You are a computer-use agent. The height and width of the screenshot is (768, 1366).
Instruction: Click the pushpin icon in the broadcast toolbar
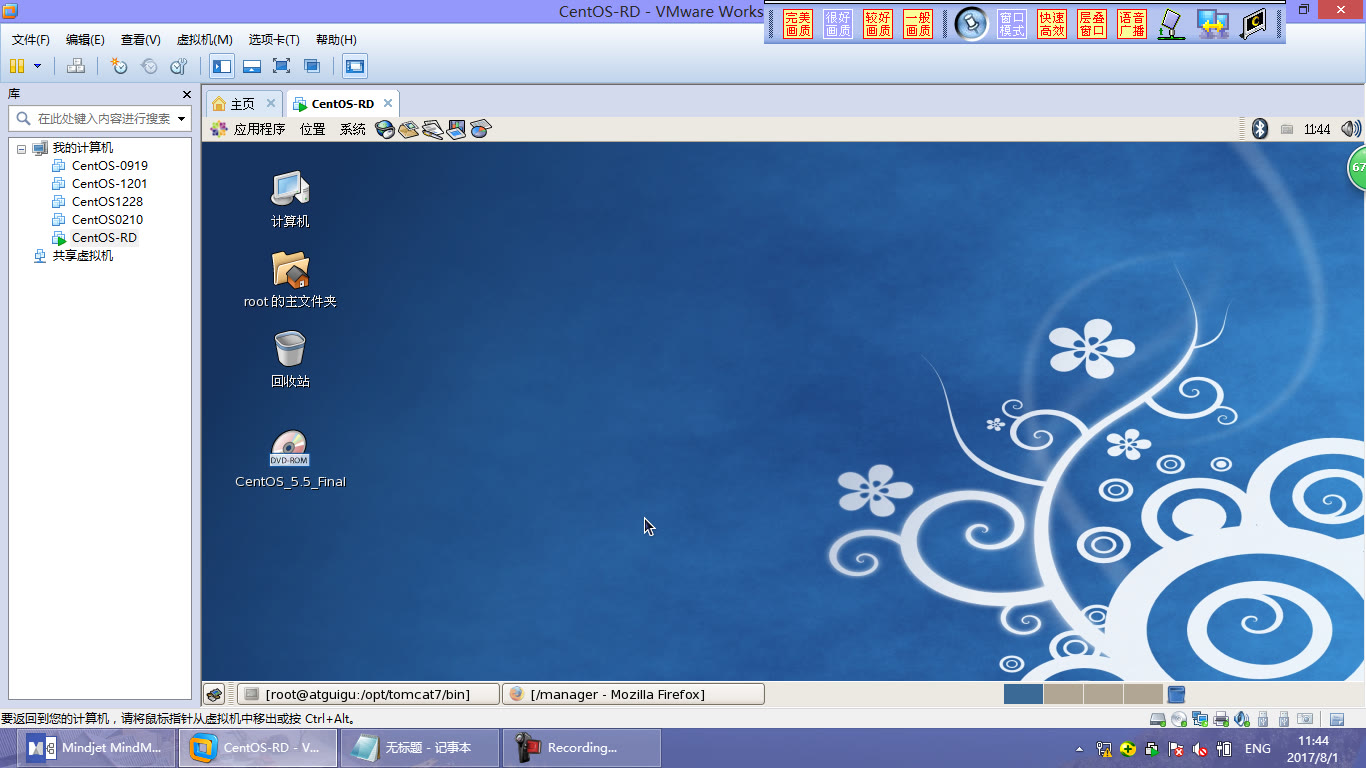pos(971,23)
